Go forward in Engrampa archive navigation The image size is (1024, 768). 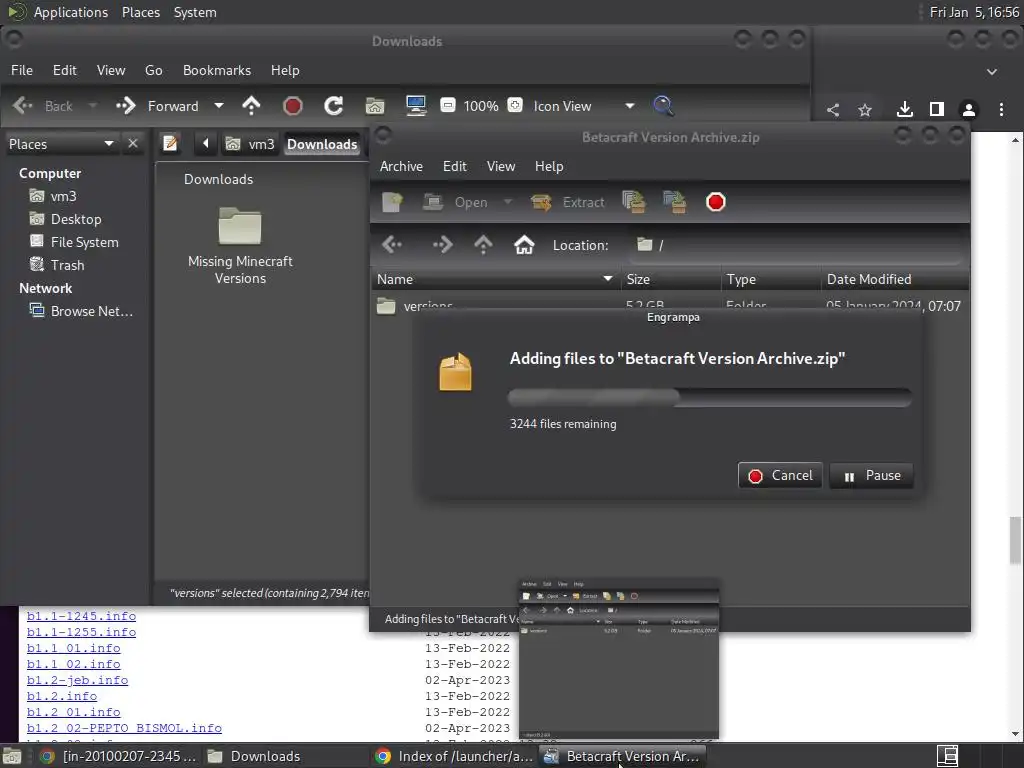(x=442, y=245)
